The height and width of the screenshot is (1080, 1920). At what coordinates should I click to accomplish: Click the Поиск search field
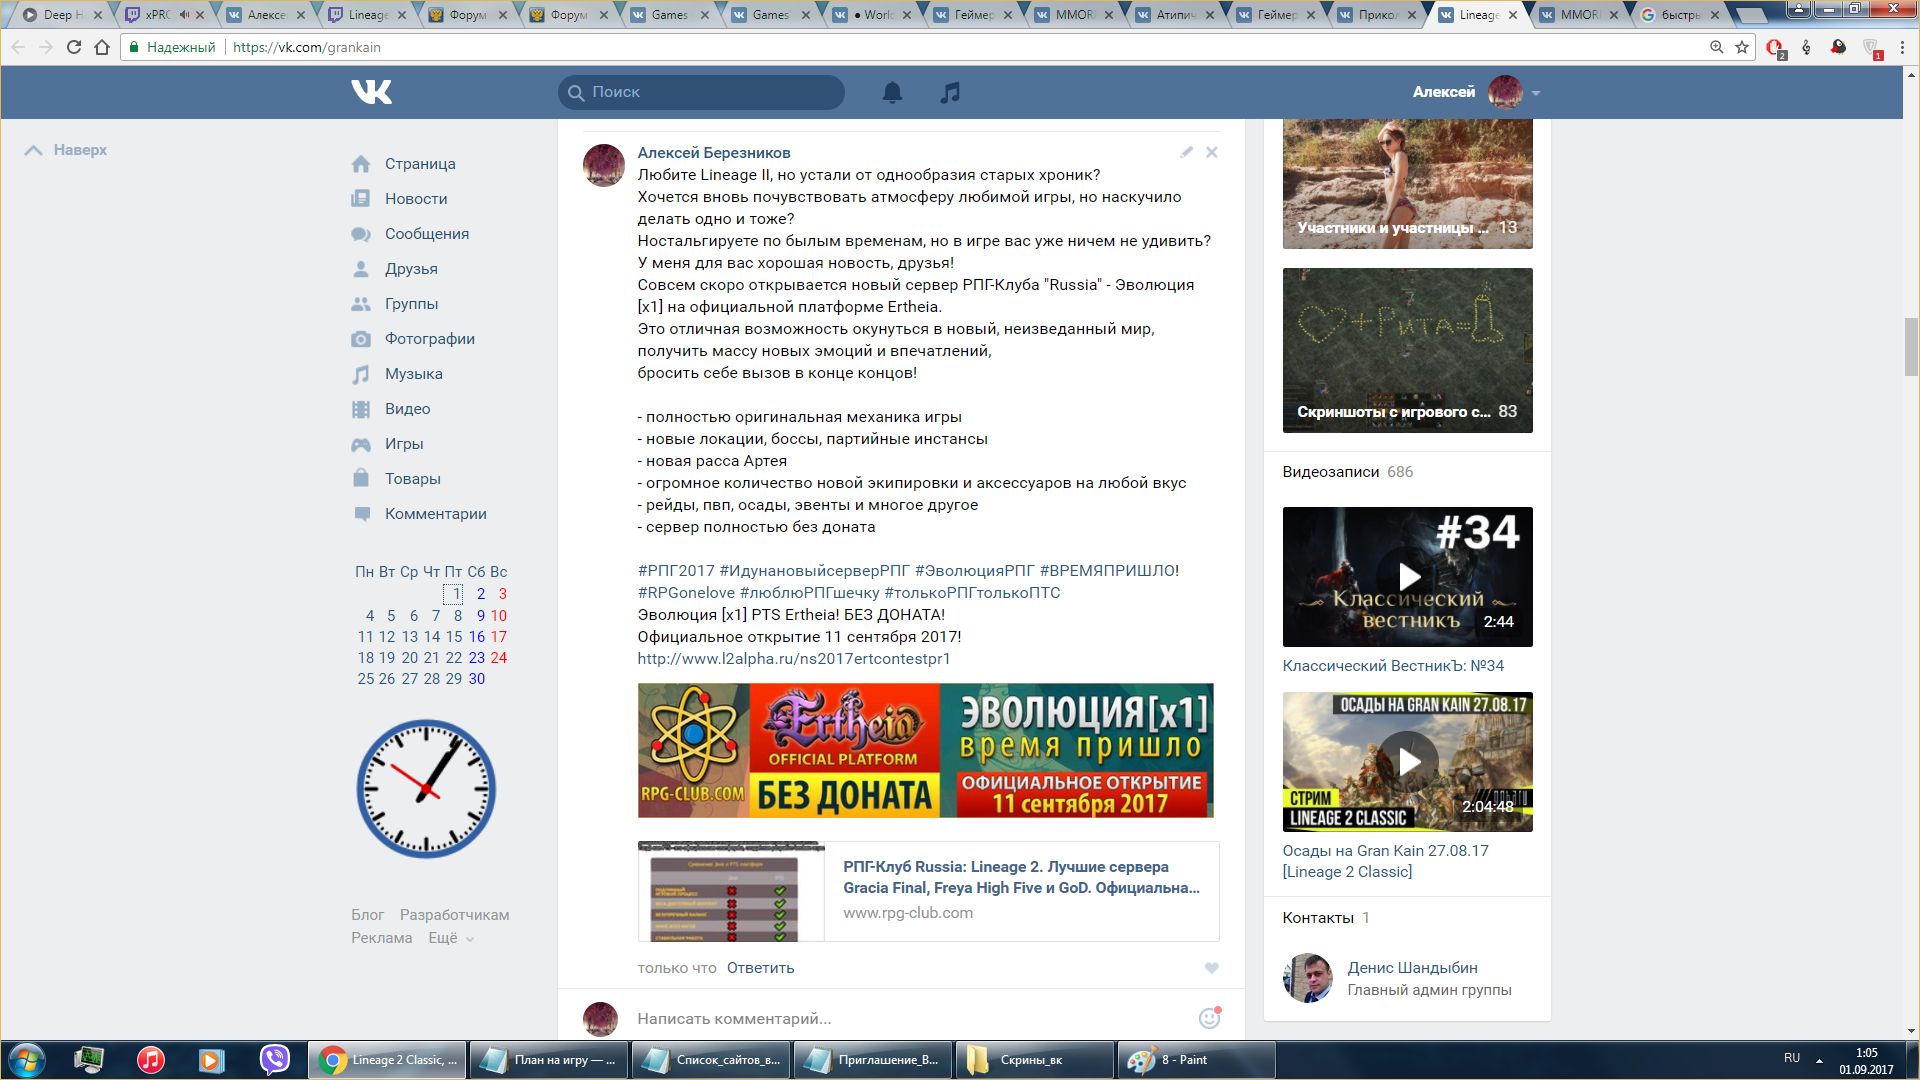(701, 92)
